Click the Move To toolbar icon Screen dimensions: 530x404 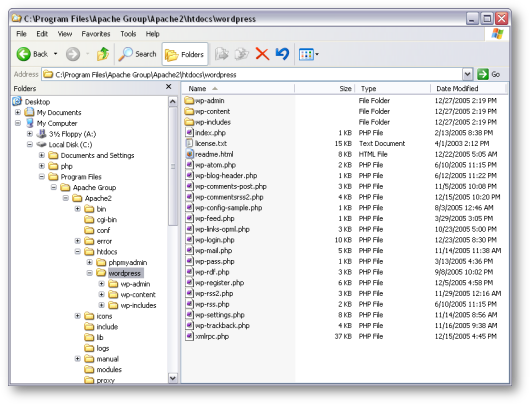pyautogui.click(x=222, y=54)
